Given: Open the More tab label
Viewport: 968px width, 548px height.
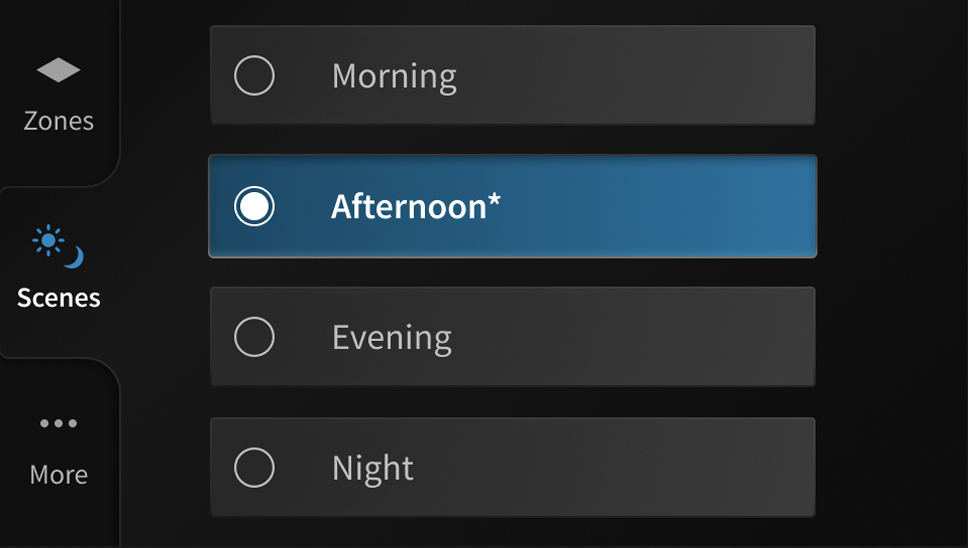Looking at the screenshot, I should click(58, 474).
